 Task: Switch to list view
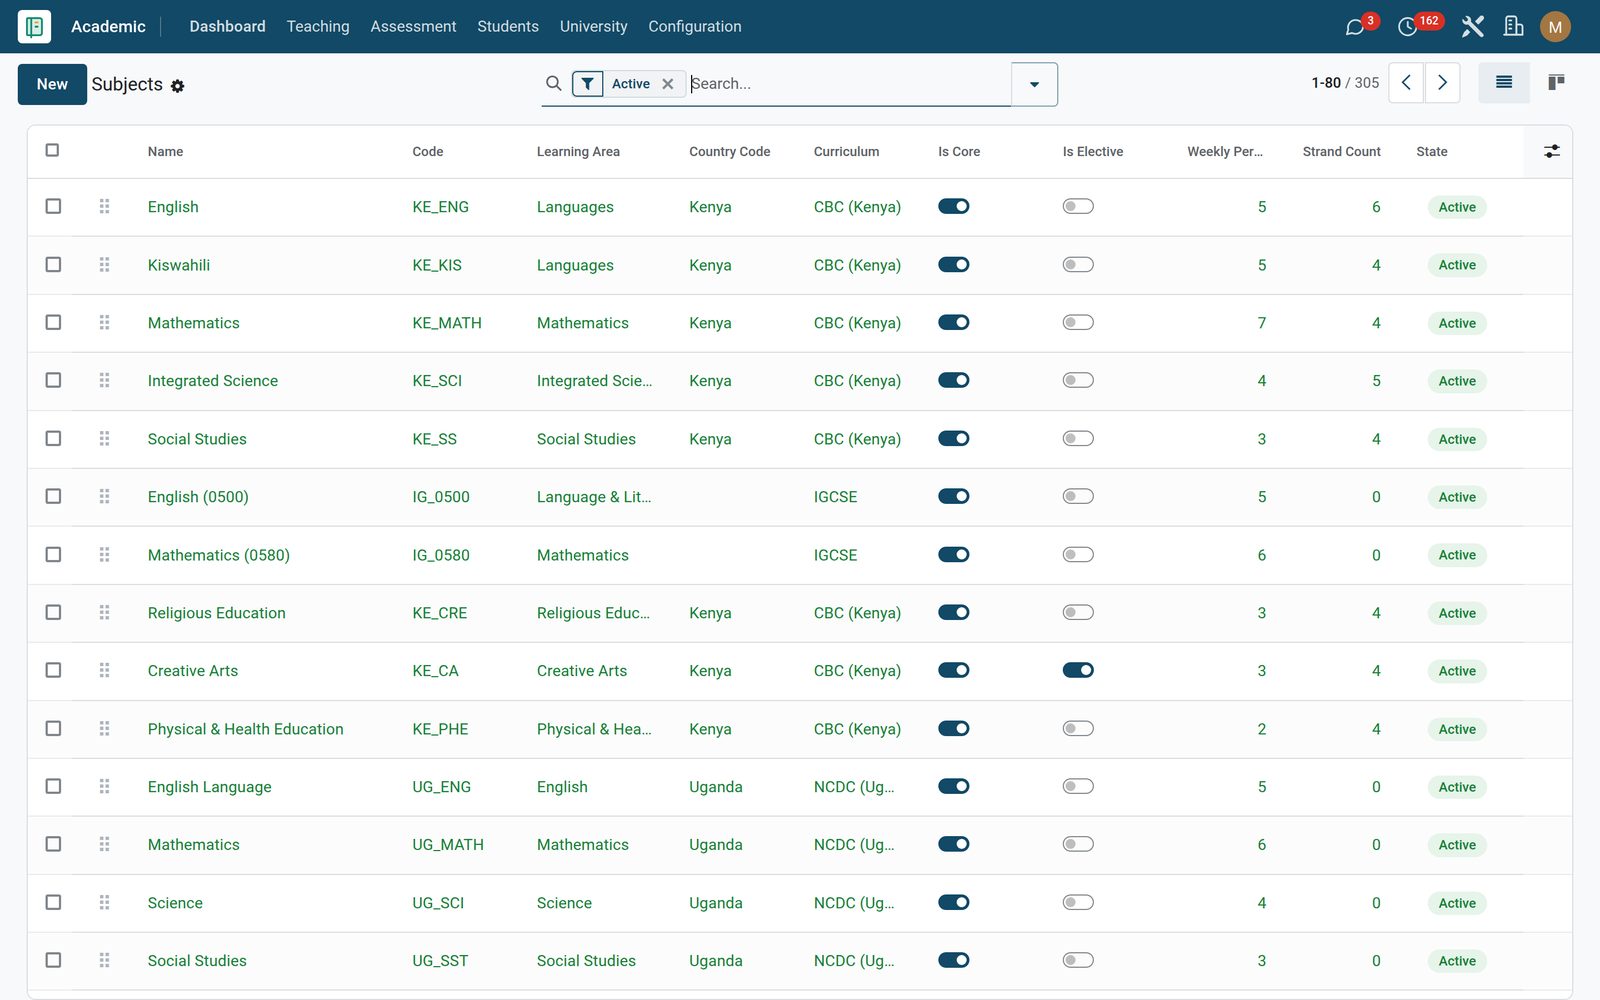1504,83
